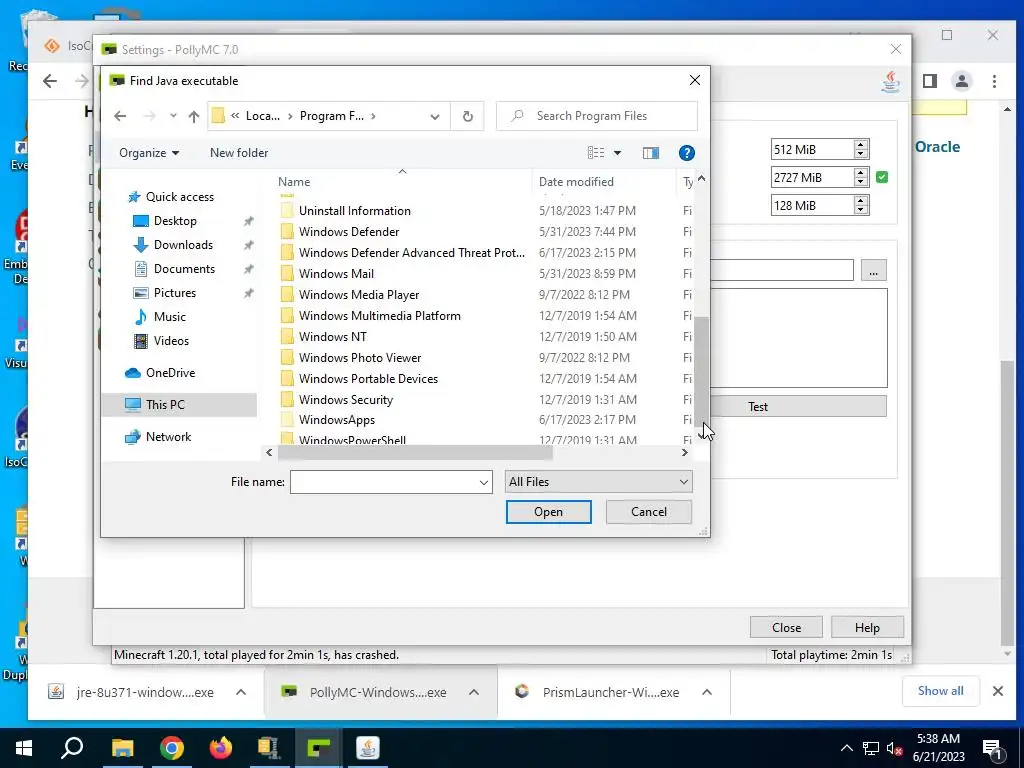1024x768 pixels.
Task: Select This PC in the navigation pane
Action: pos(179,404)
